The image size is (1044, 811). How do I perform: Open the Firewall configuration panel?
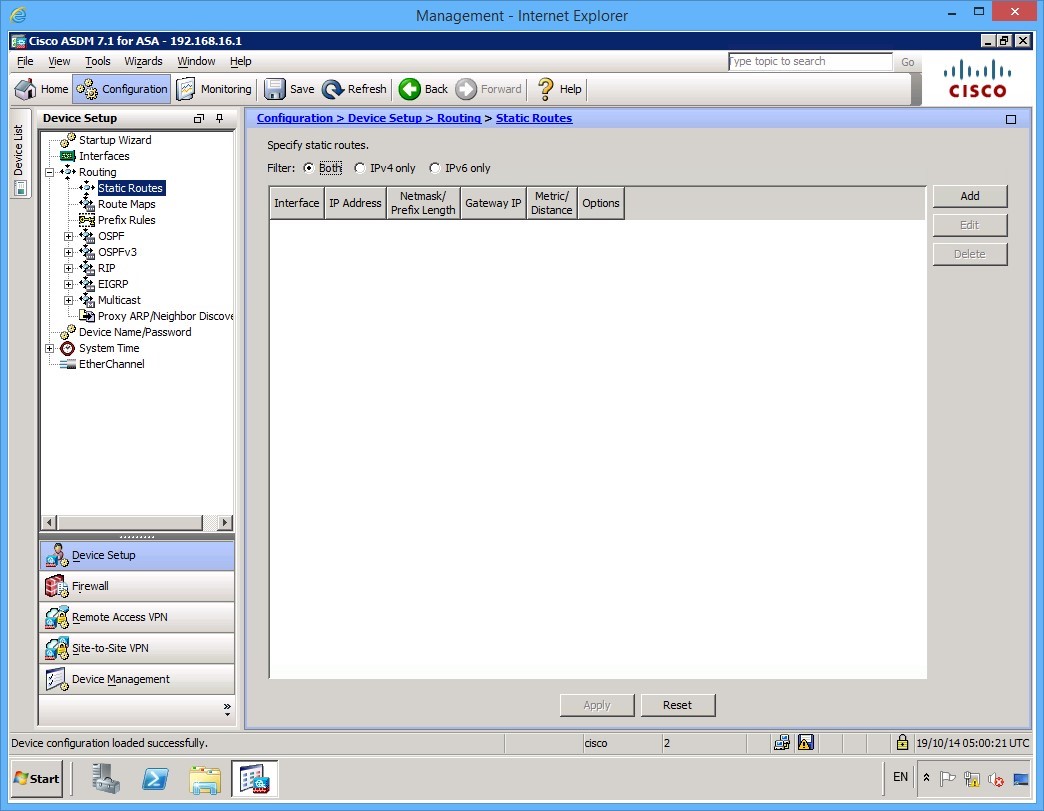[89, 585]
